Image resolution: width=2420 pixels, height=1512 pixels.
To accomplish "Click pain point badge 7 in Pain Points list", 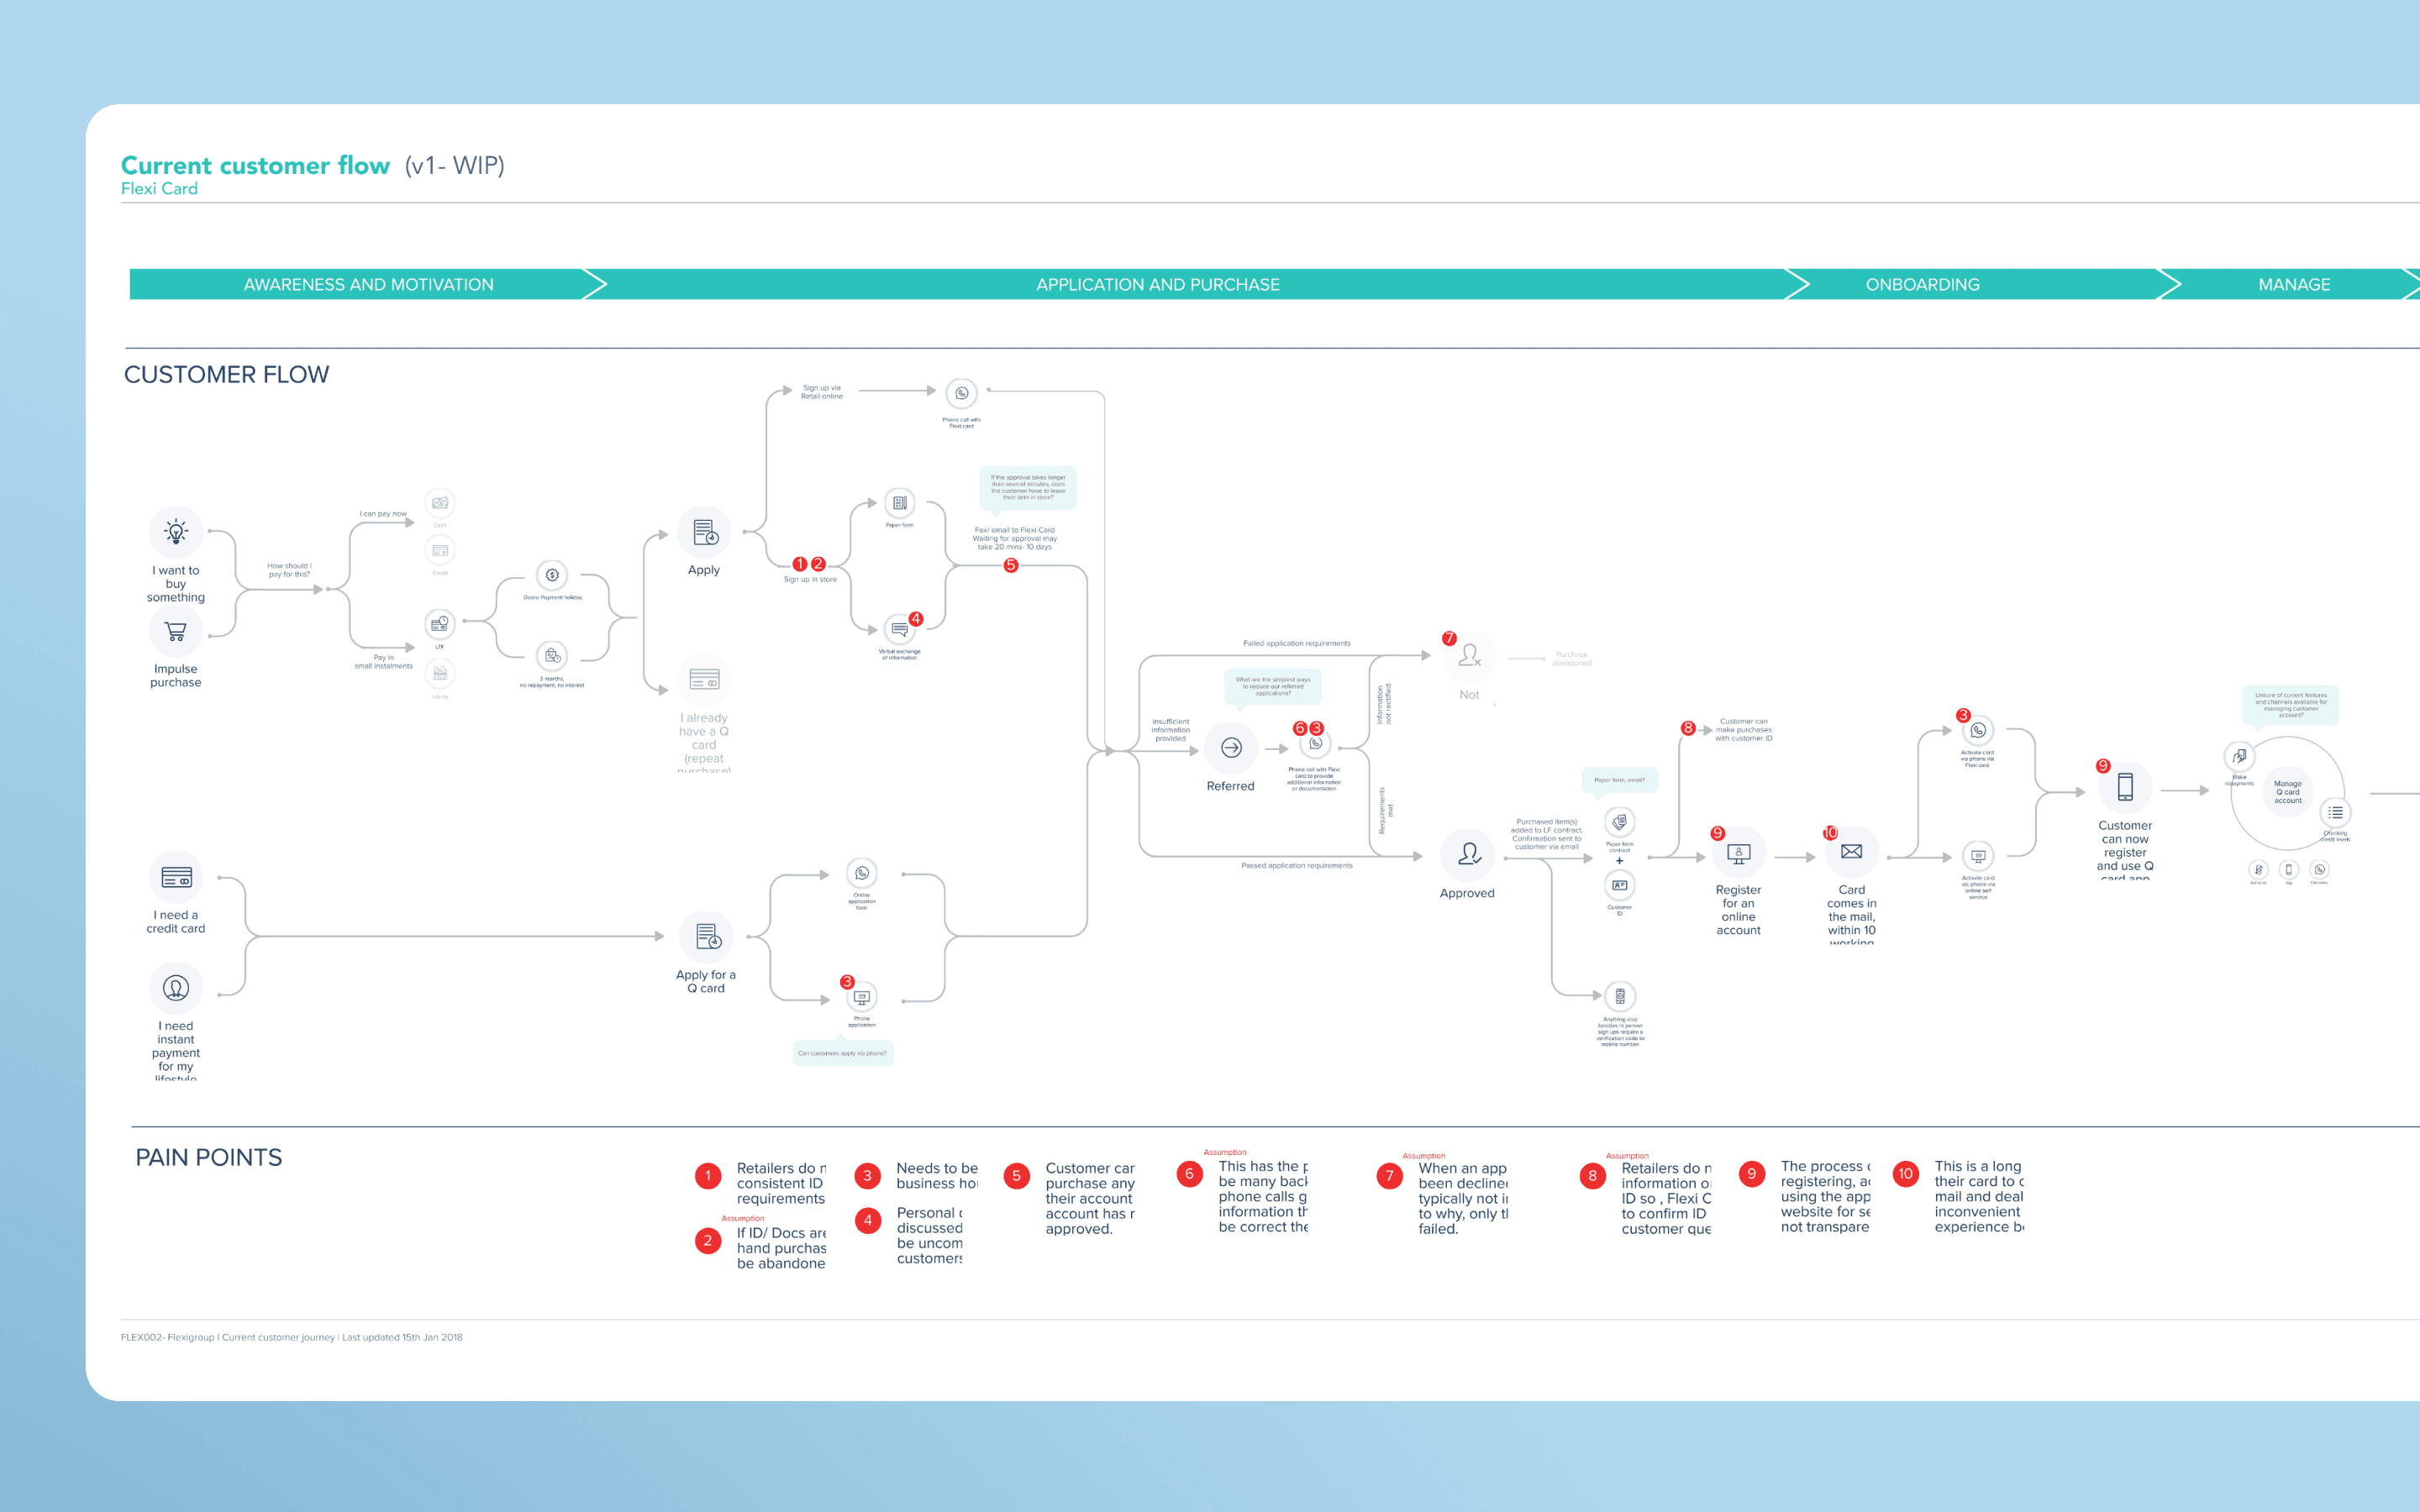I will [x=1390, y=1176].
